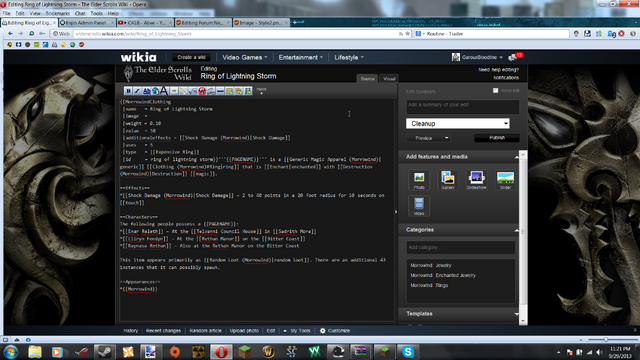
Task: Click Customize in bottom toolbar
Action: click(335, 331)
